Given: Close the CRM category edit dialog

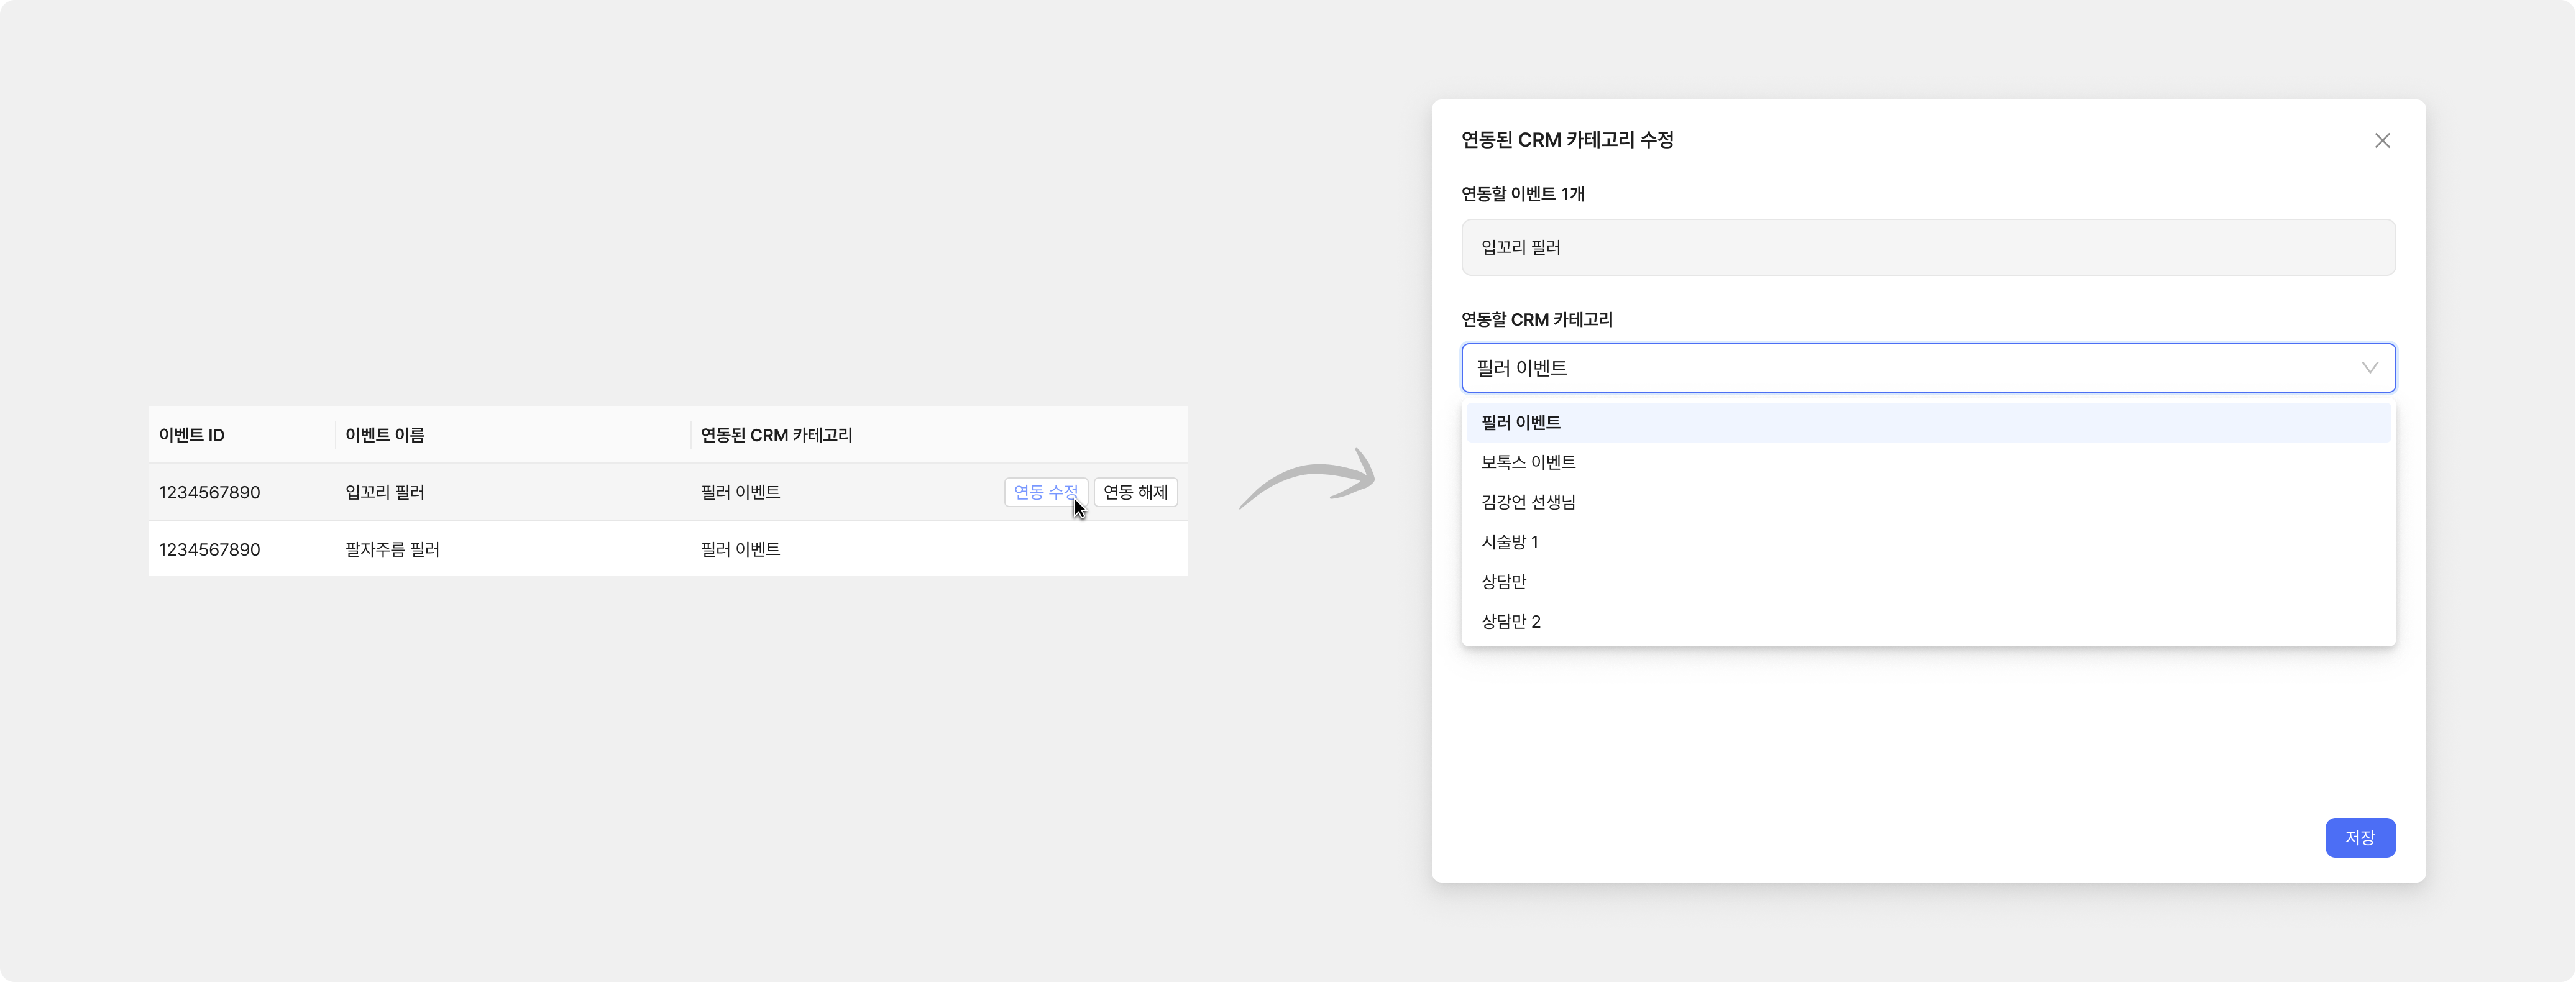Looking at the screenshot, I should pyautogui.click(x=2382, y=141).
